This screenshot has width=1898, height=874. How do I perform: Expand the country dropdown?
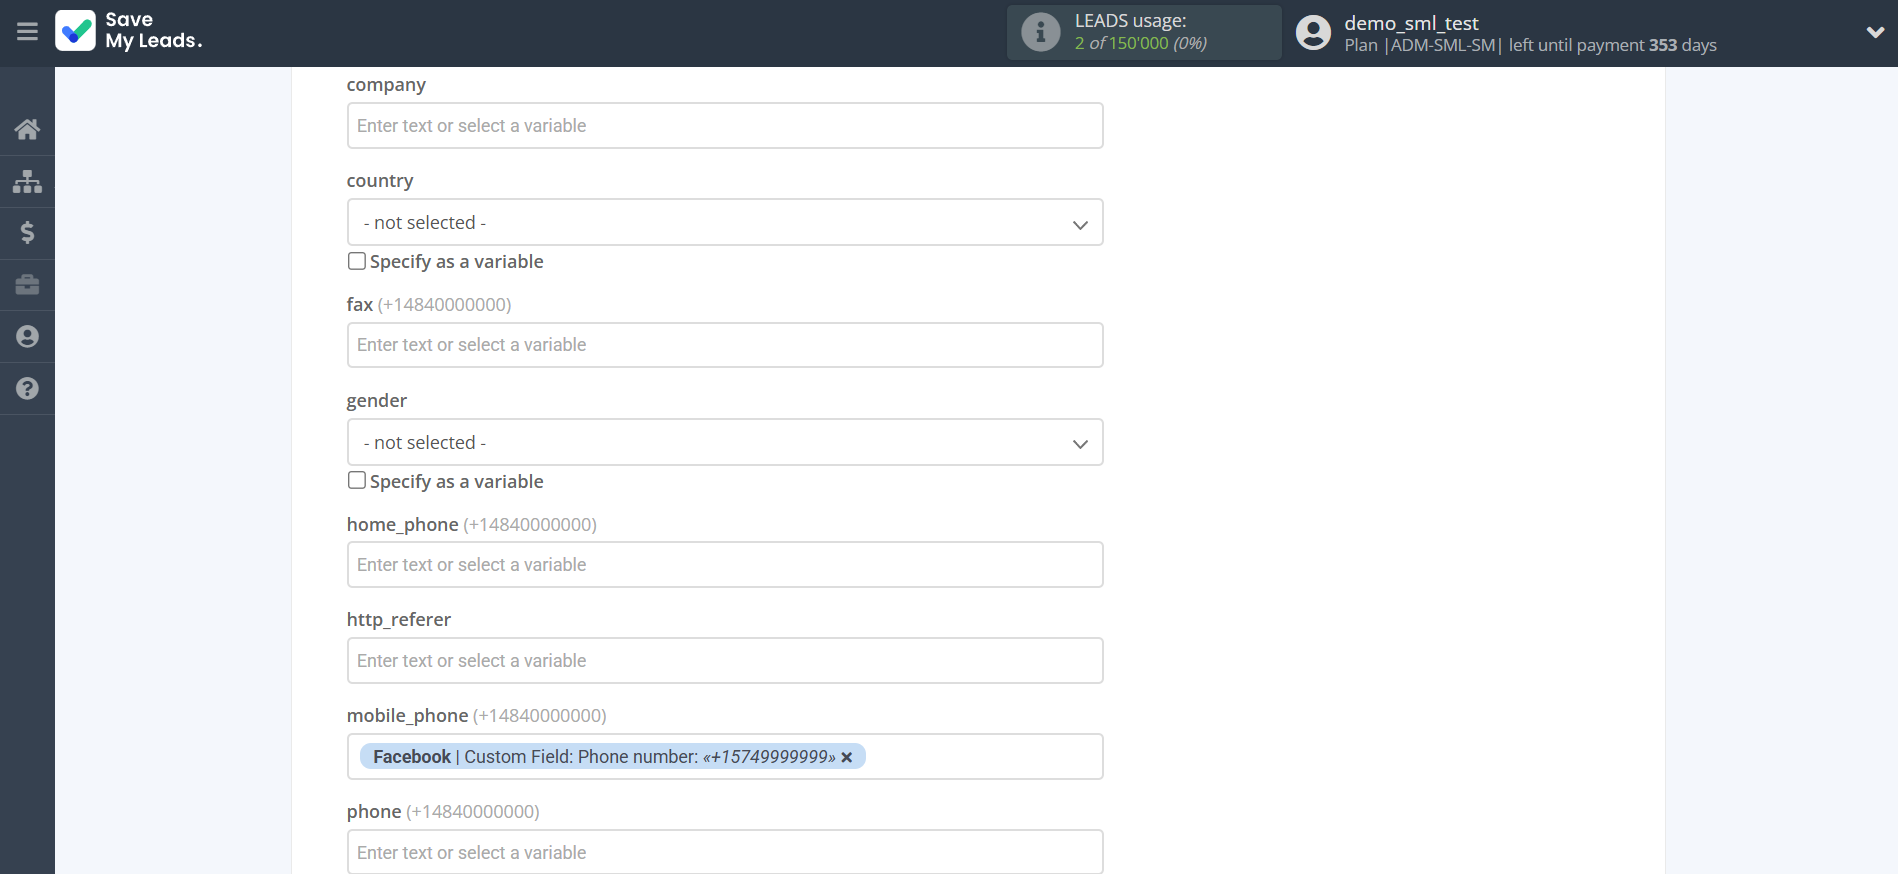click(x=725, y=223)
